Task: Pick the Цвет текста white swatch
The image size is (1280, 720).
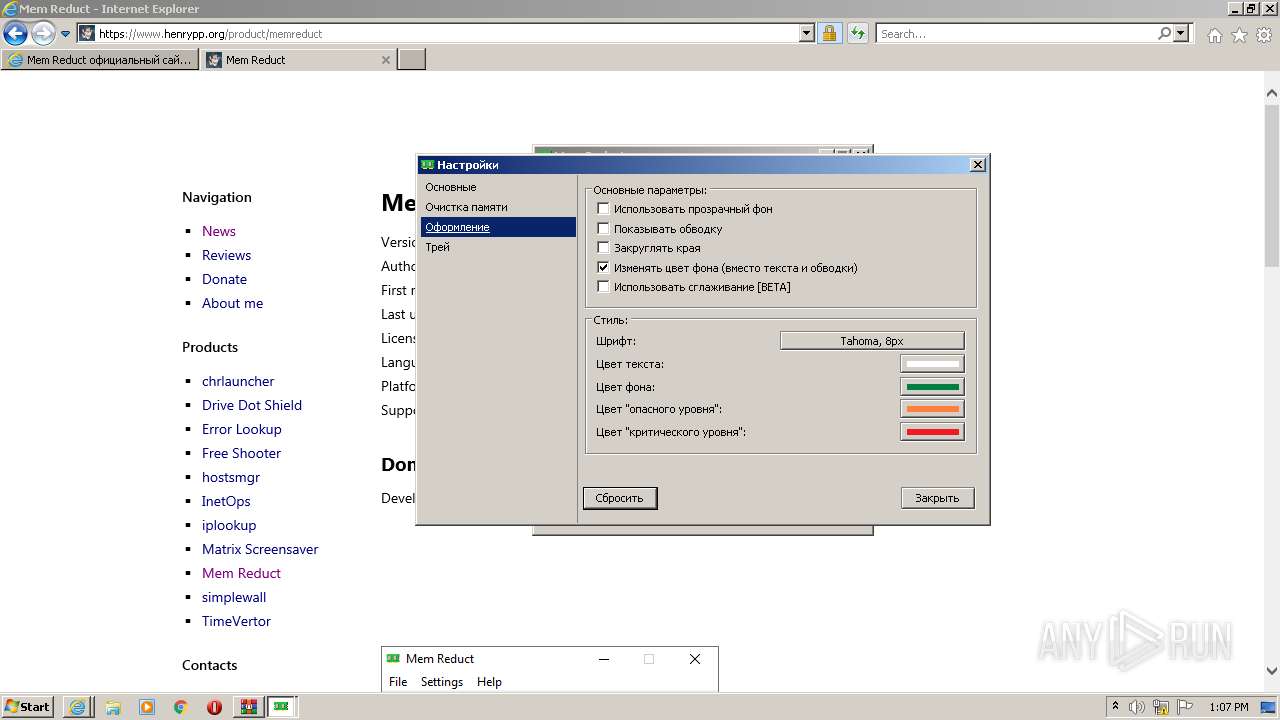Action: (x=932, y=365)
